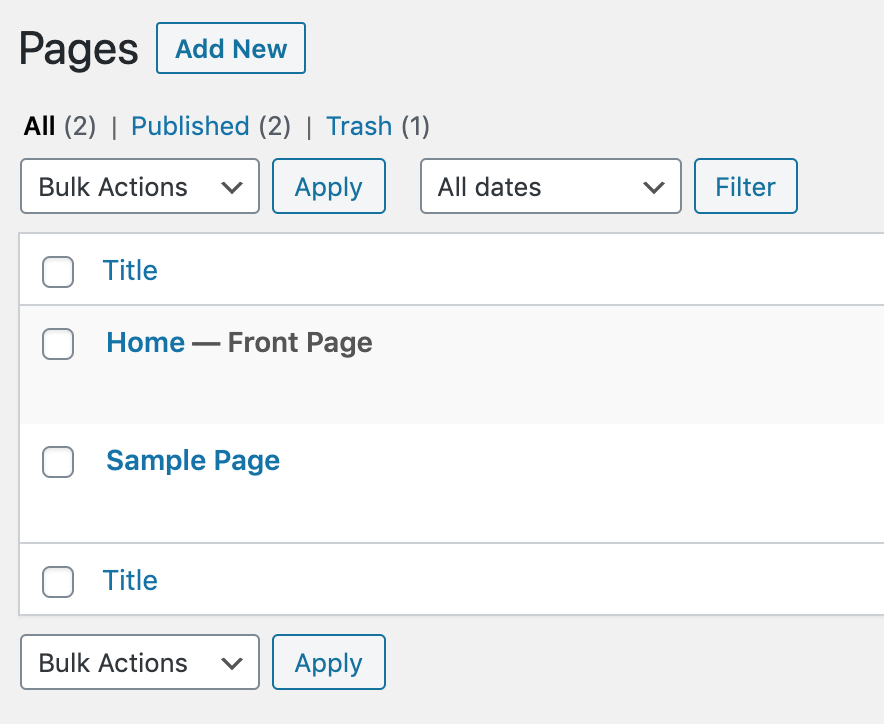Open the Trash pages view
884x724 pixels.
[359, 126]
